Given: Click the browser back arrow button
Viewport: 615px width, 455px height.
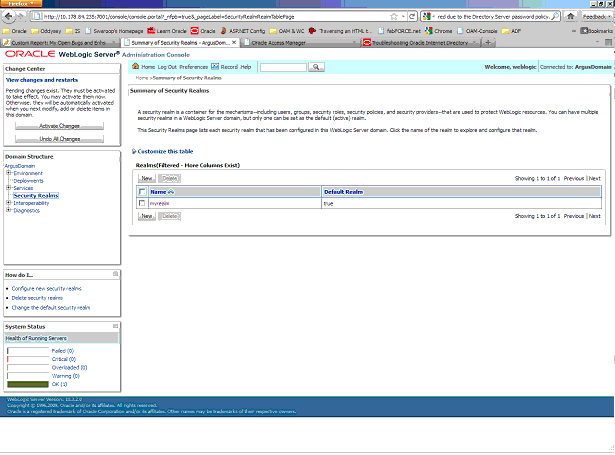Looking at the screenshot, I should coord(9,16).
